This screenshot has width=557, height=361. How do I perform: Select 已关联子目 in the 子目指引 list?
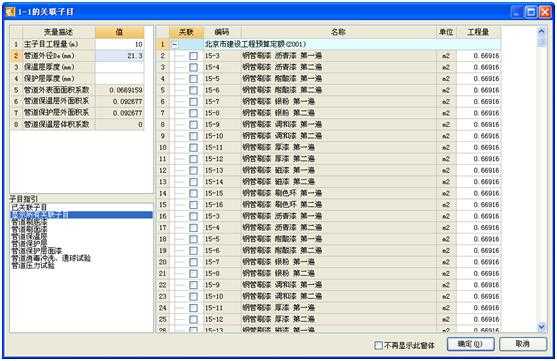(x=29, y=207)
